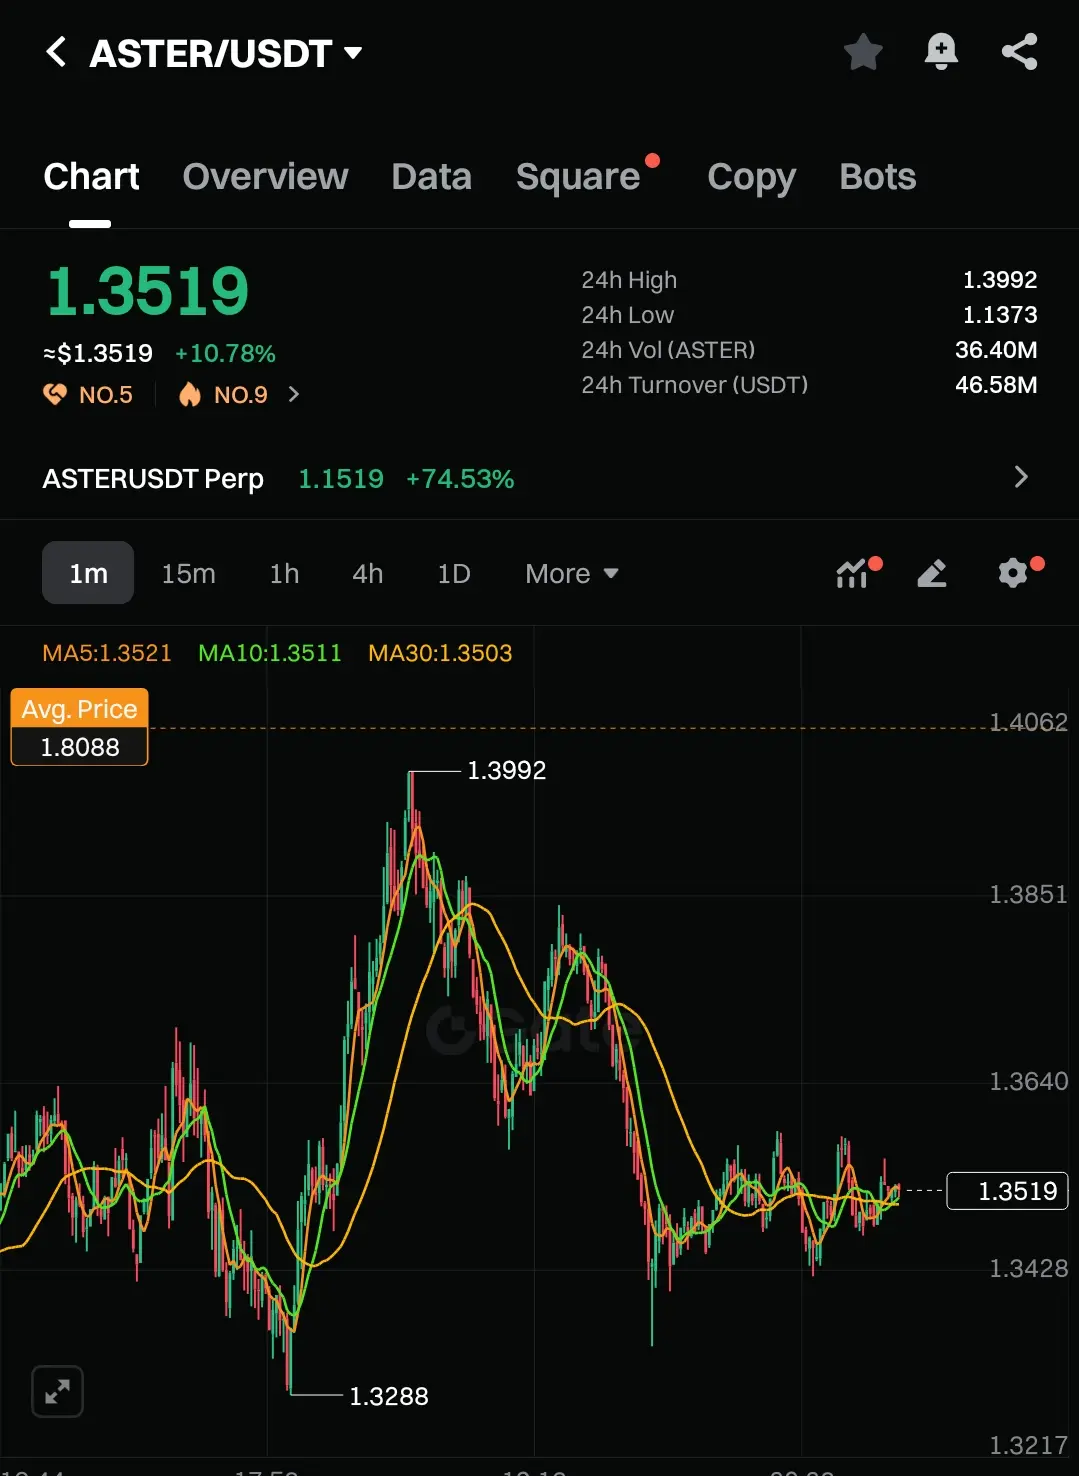Tap the Perp change +74.53%

460,479
